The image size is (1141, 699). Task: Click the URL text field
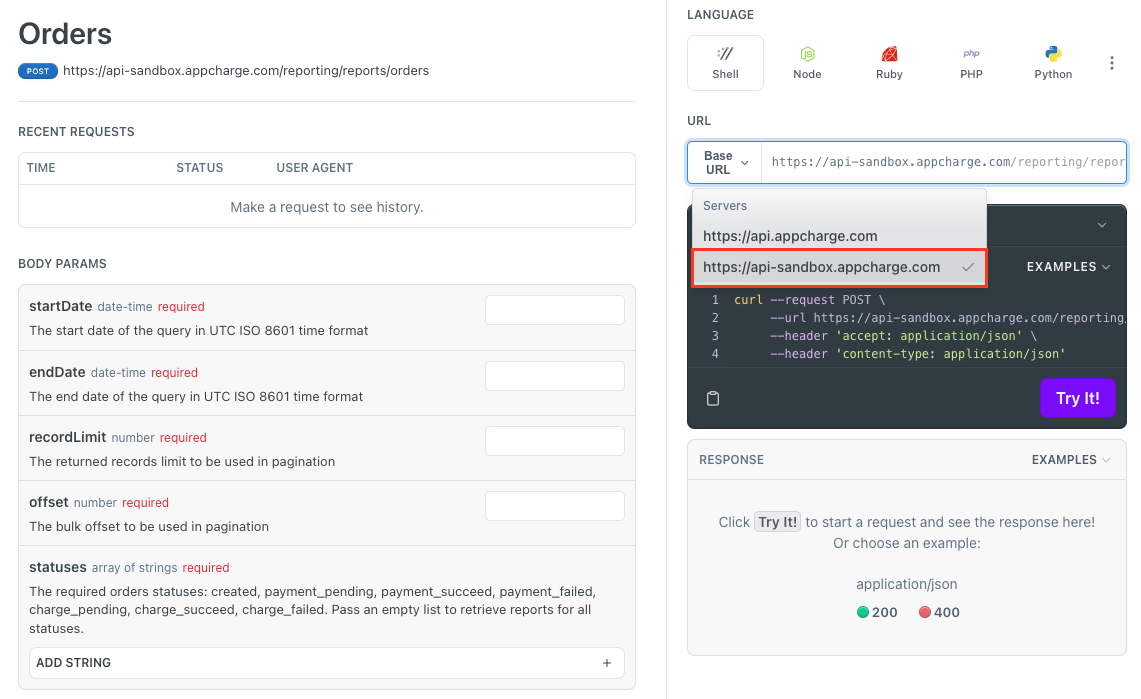click(944, 162)
